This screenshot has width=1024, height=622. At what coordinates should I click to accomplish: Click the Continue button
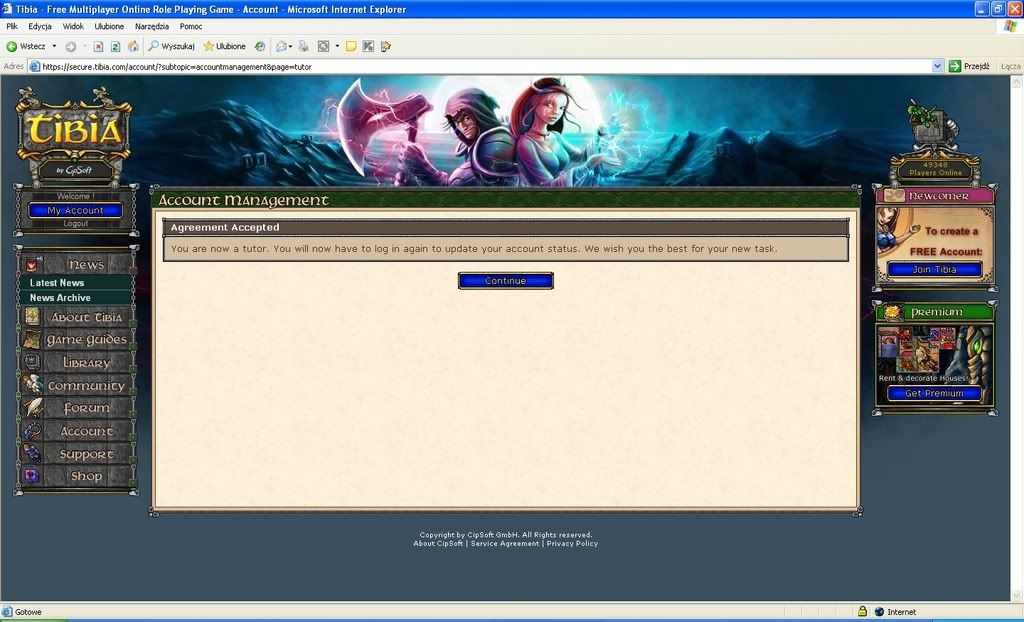pos(505,281)
